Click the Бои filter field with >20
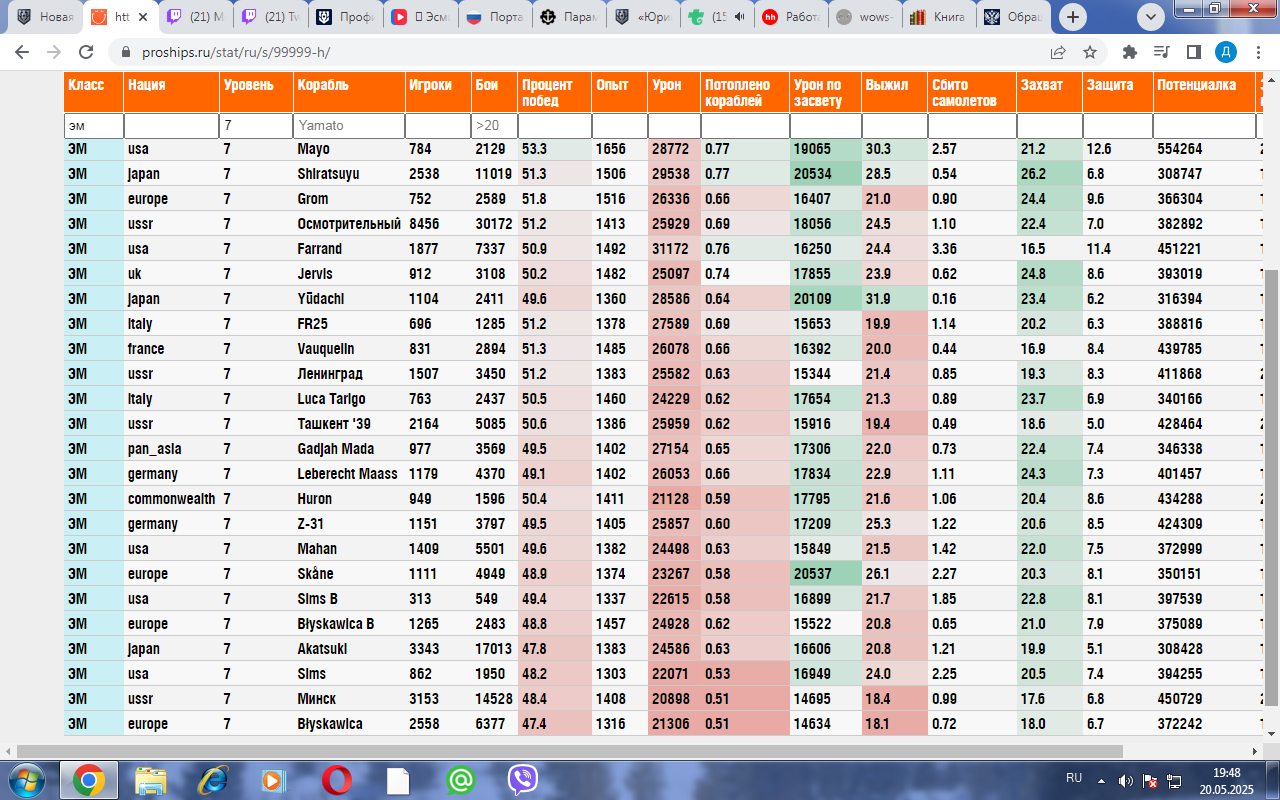 click(493, 126)
